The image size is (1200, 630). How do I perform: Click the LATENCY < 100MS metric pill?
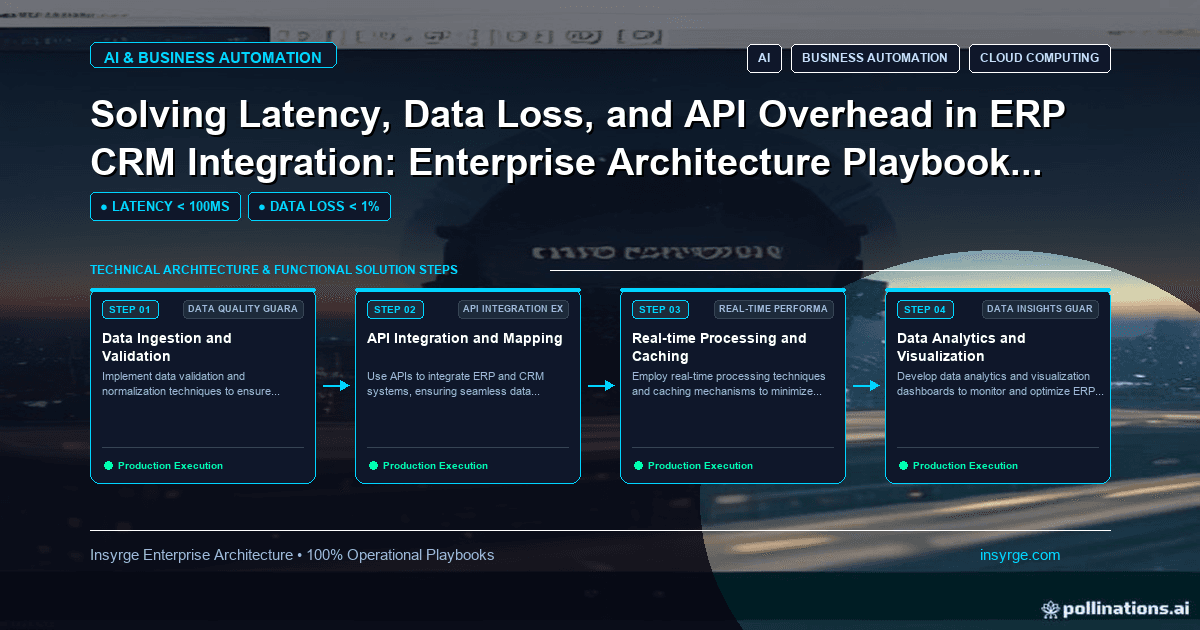tap(165, 207)
